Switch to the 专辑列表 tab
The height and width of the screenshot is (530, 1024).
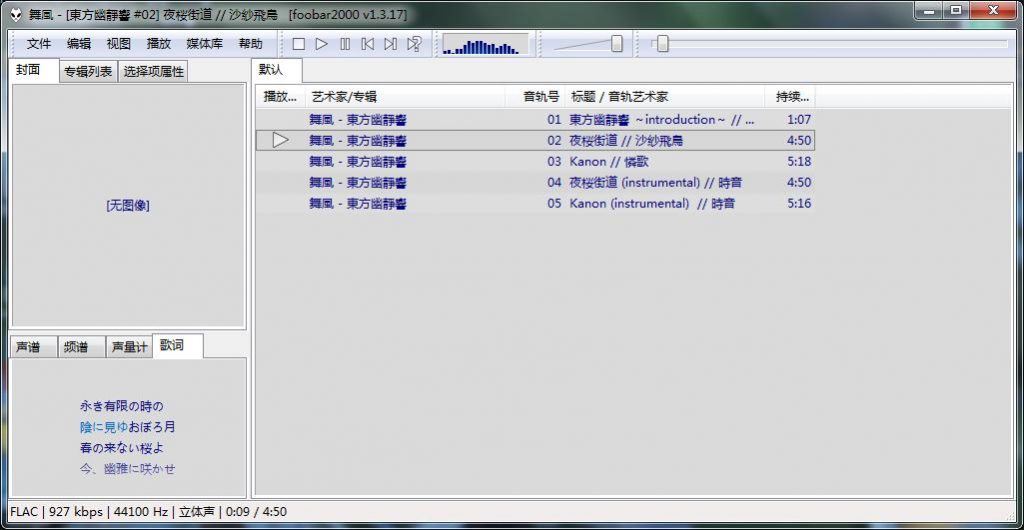tap(88, 72)
